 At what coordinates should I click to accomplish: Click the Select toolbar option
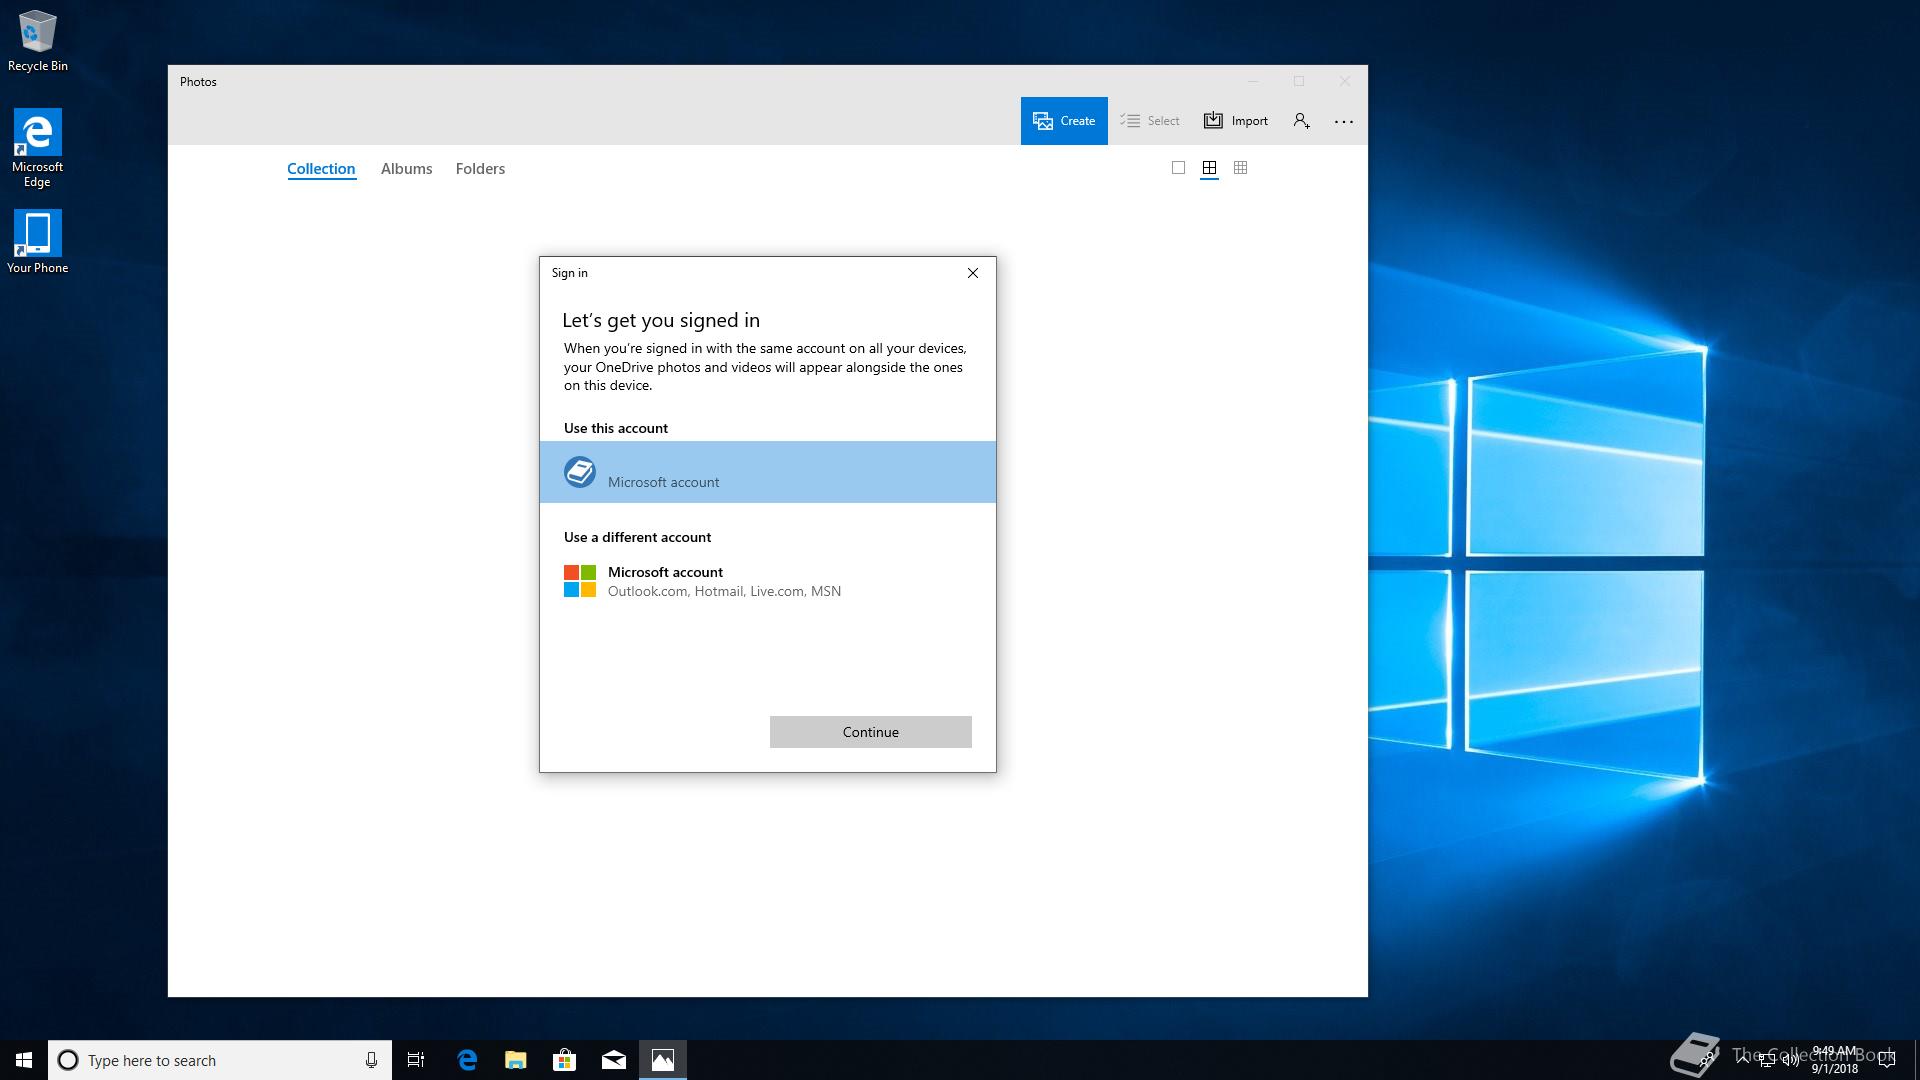(1150, 121)
